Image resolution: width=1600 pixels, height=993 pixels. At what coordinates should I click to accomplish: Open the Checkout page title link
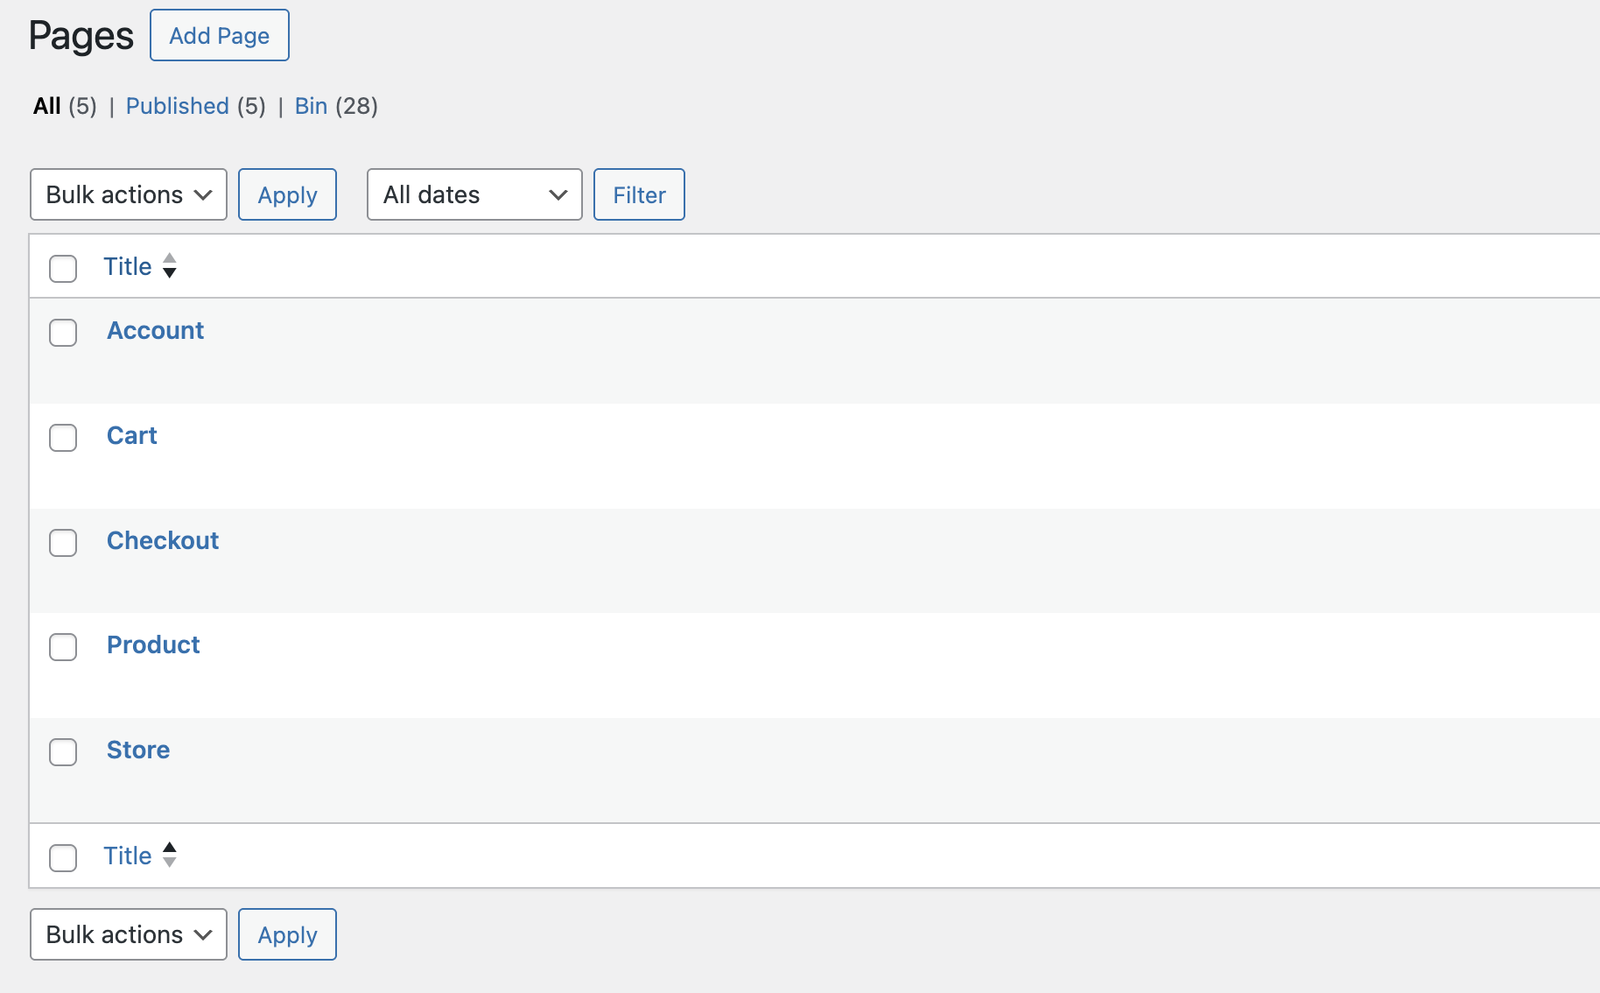[163, 541]
